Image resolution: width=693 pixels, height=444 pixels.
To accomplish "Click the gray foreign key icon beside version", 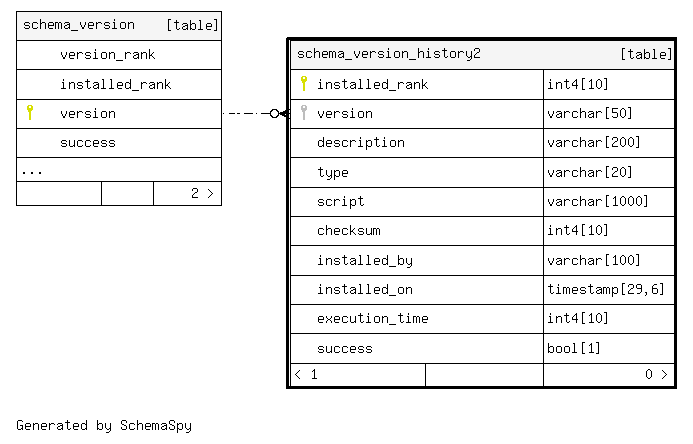I will coord(304,112).
